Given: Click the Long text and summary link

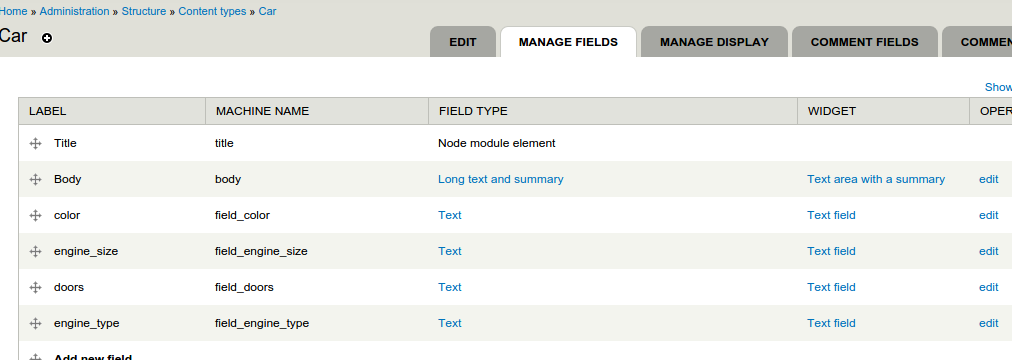Looking at the screenshot, I should tap(500, 179).
